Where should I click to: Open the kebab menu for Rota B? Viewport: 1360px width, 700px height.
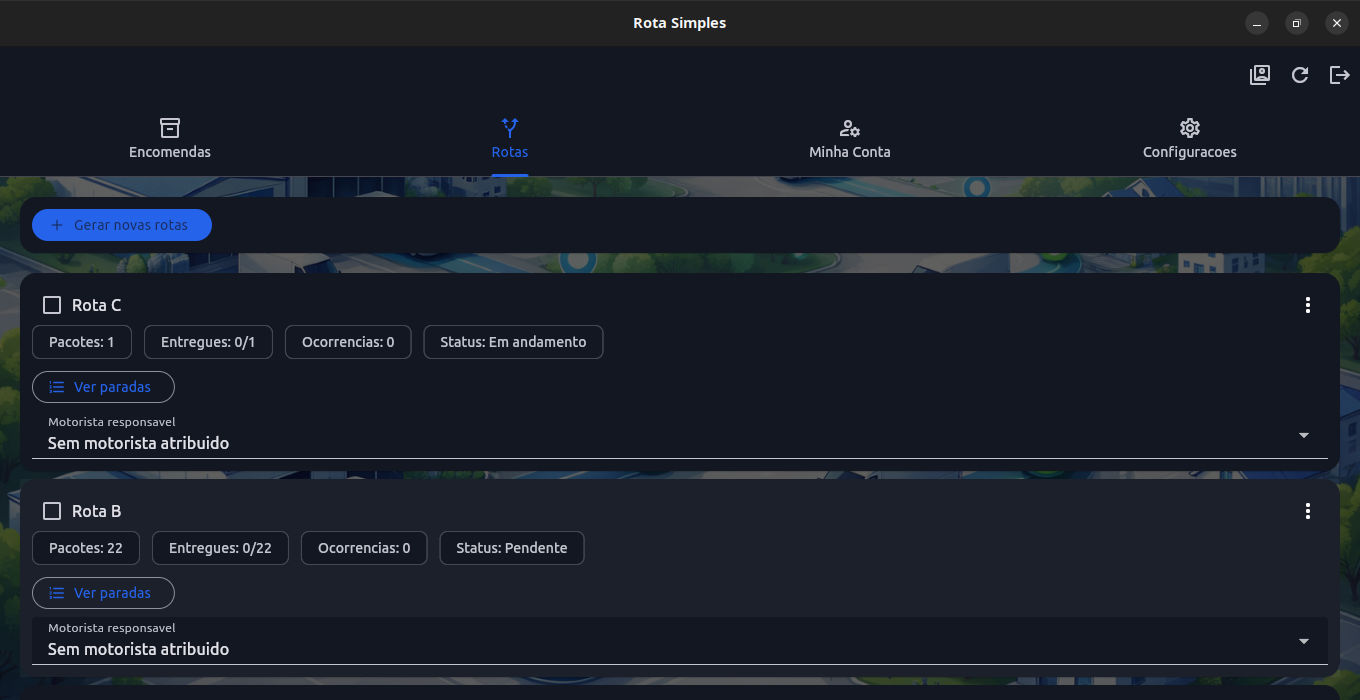1307,511
